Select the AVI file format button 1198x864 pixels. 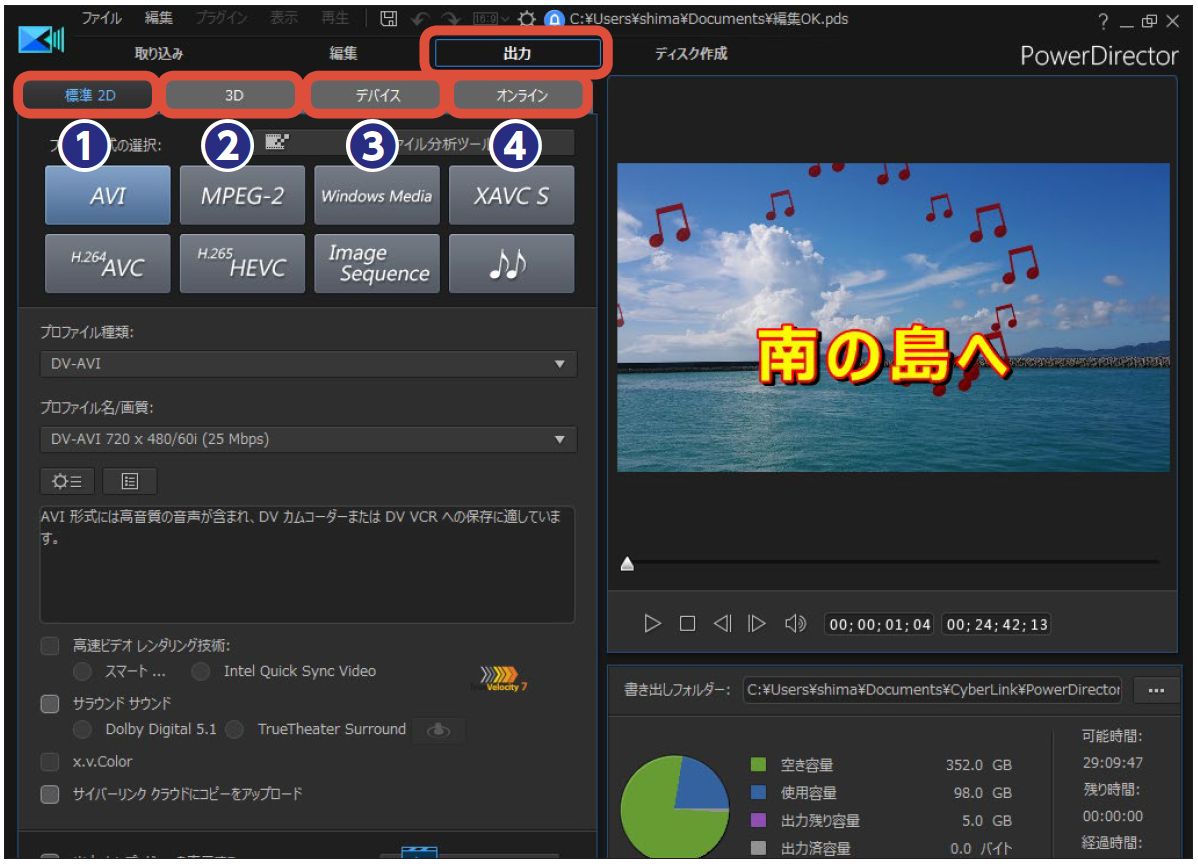108,195
